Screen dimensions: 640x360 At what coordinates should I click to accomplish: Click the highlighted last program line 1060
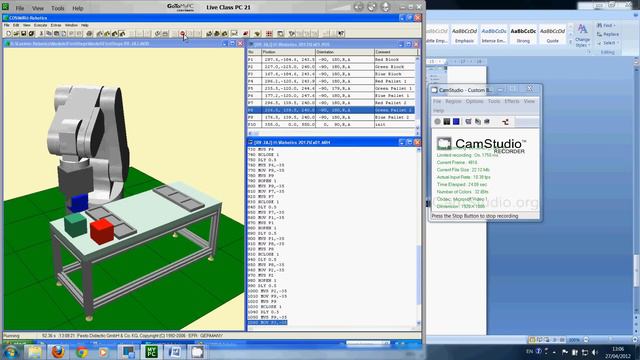[x=267, y=322]
